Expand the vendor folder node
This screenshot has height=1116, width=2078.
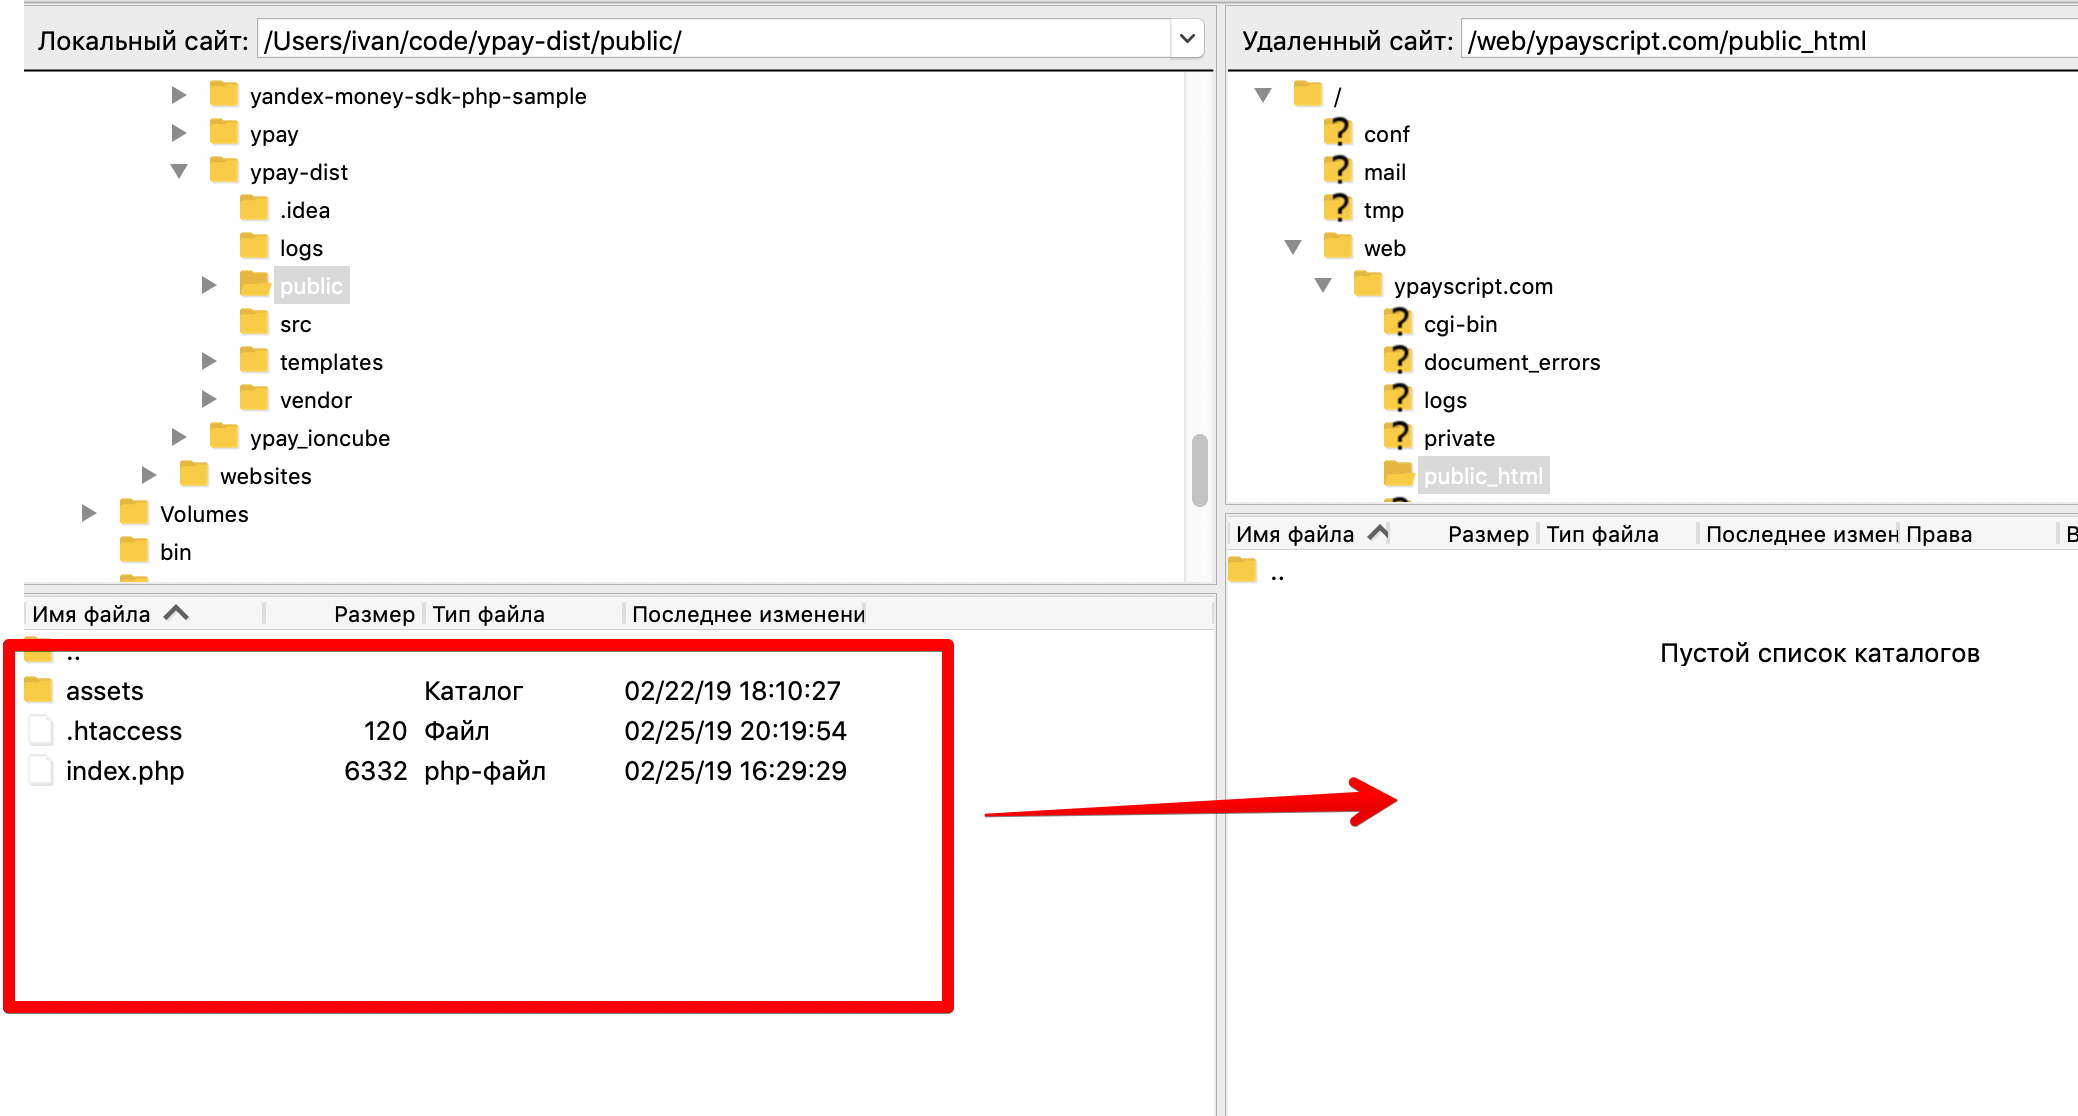tap(209, 399)
